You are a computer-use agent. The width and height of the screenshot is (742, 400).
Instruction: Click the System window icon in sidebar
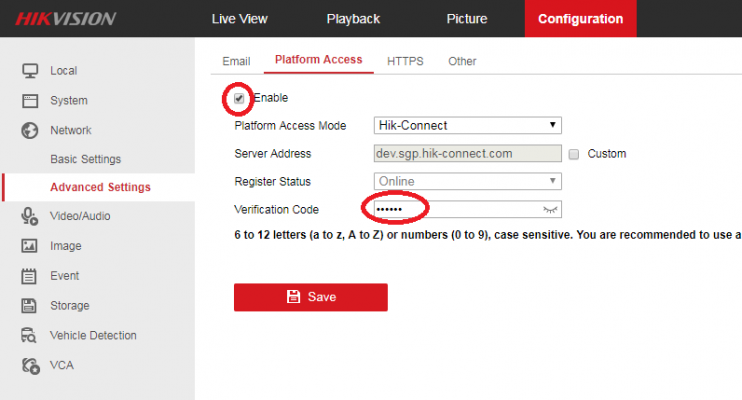(x=30, y=101)
